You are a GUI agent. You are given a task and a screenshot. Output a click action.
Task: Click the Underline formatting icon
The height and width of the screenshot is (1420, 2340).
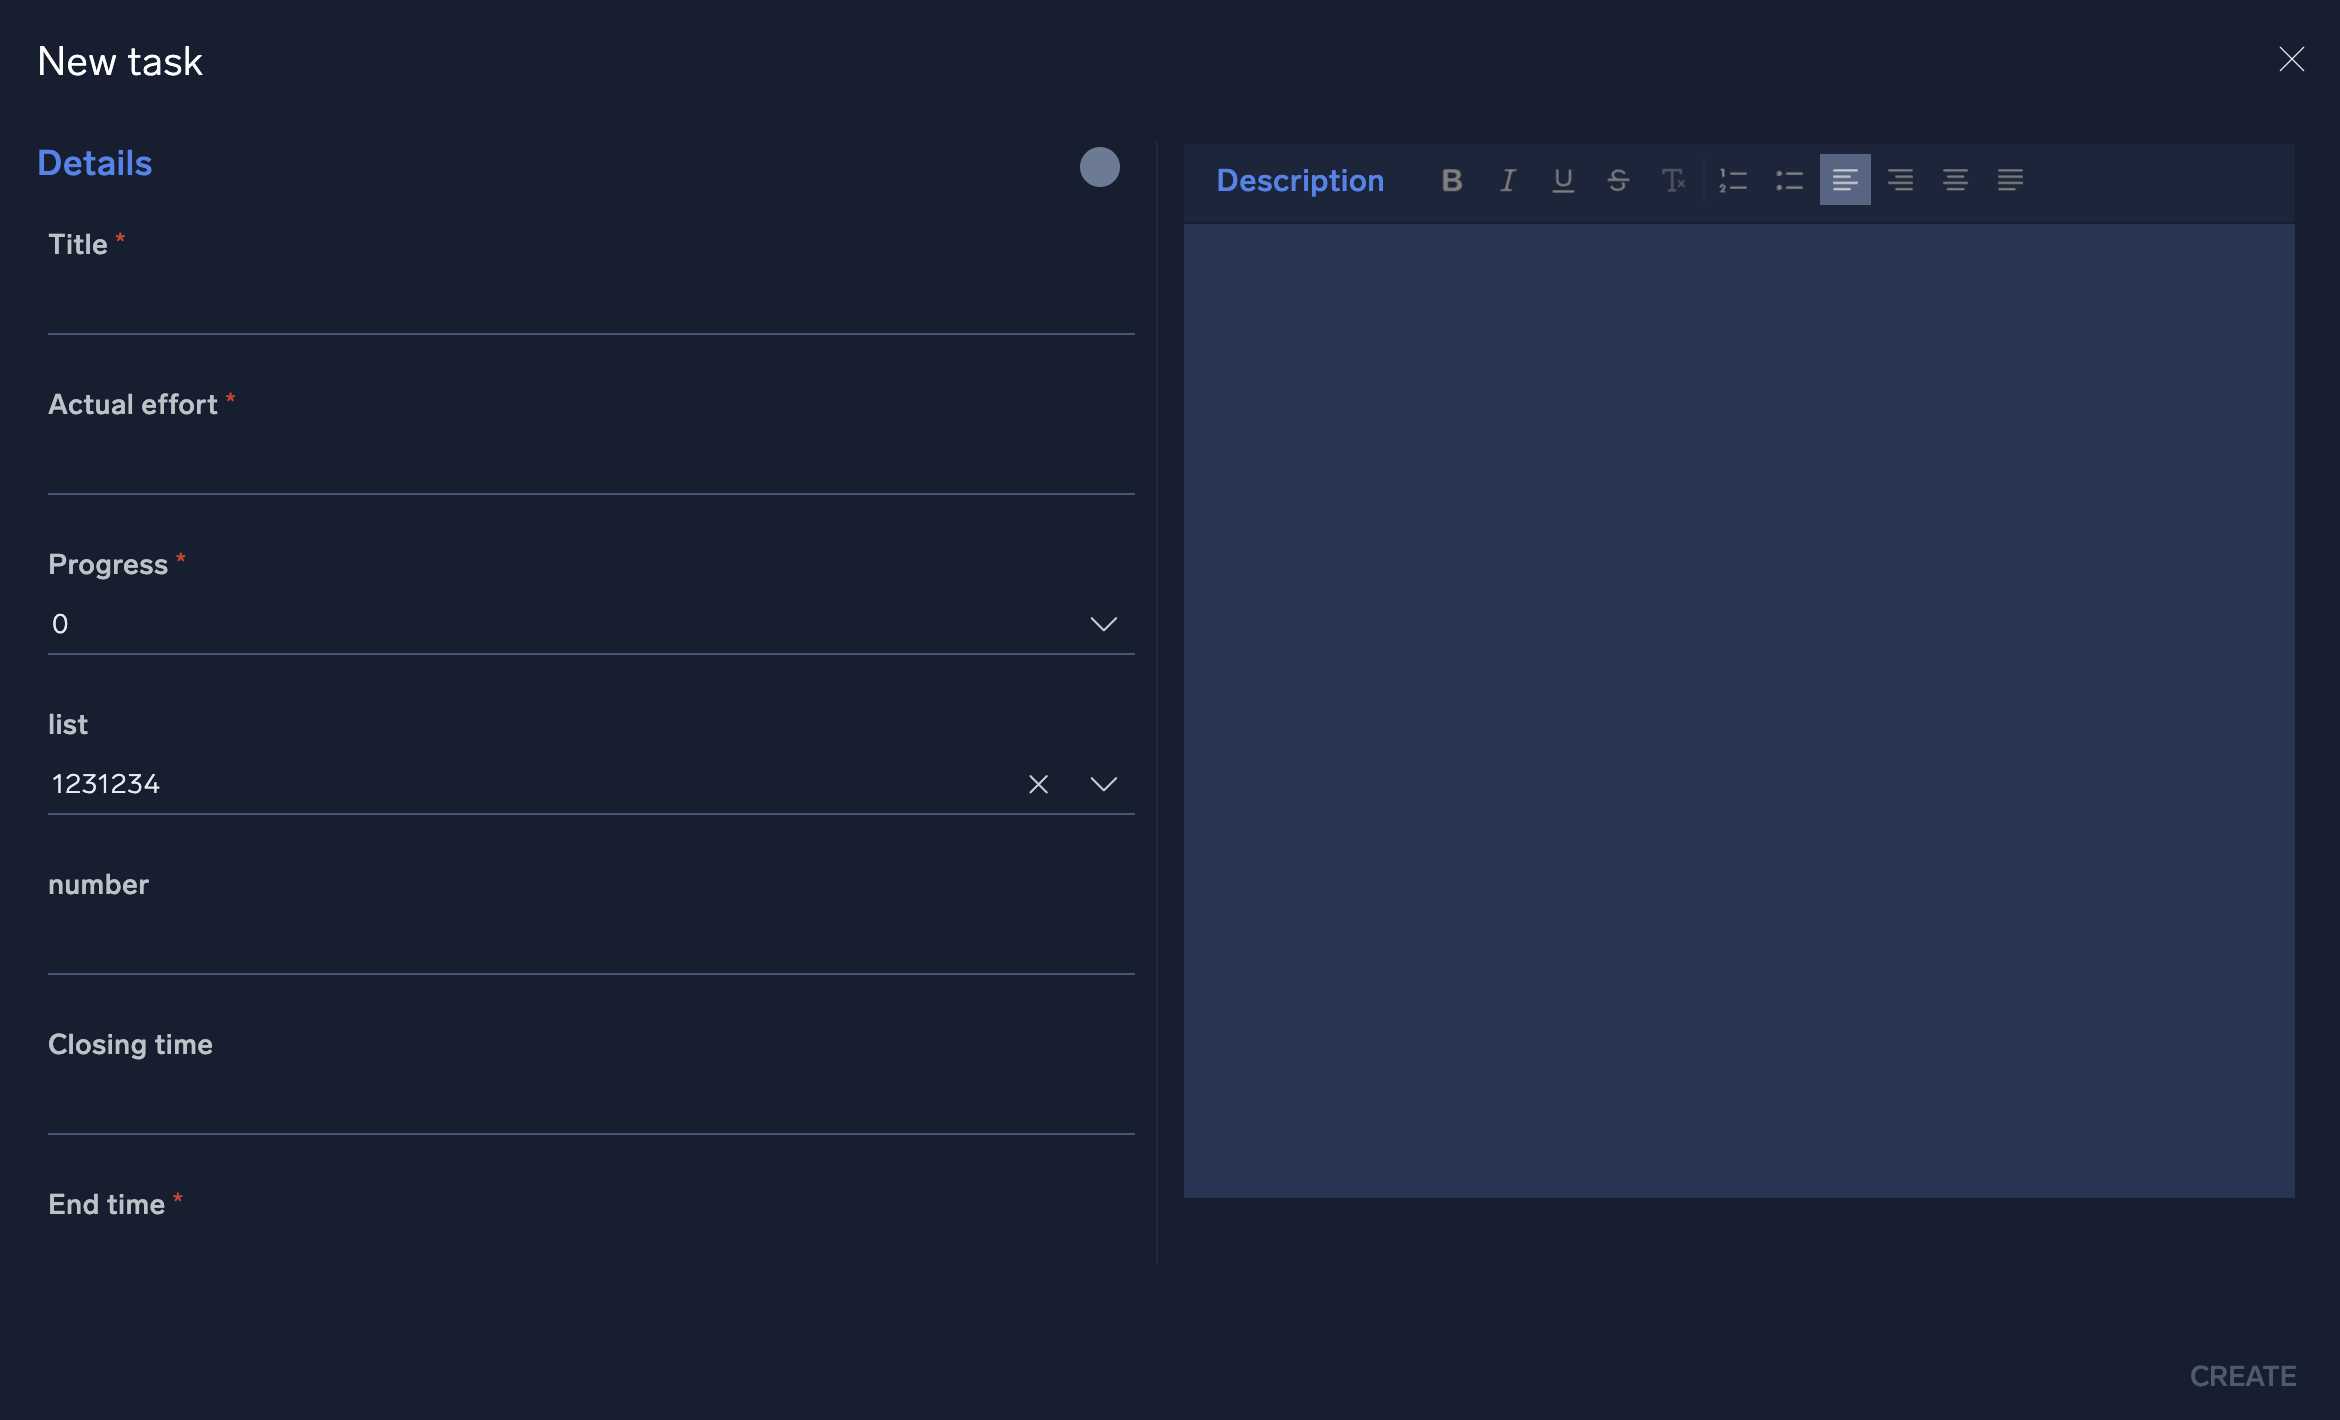pyautogui.click(x=1561, y=179)
